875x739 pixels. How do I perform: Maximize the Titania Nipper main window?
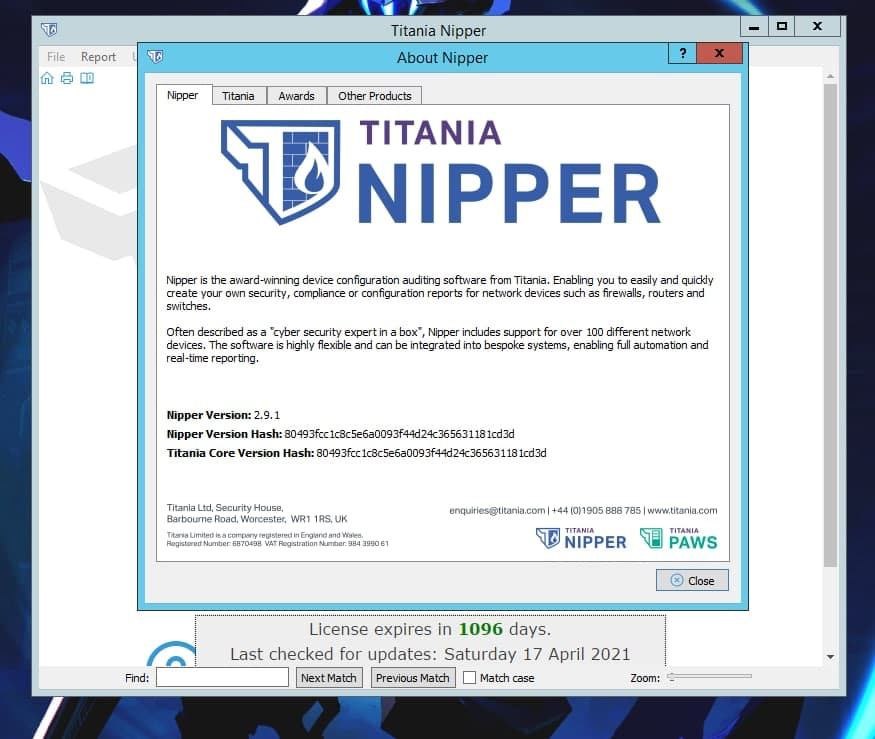click(782, 26)
